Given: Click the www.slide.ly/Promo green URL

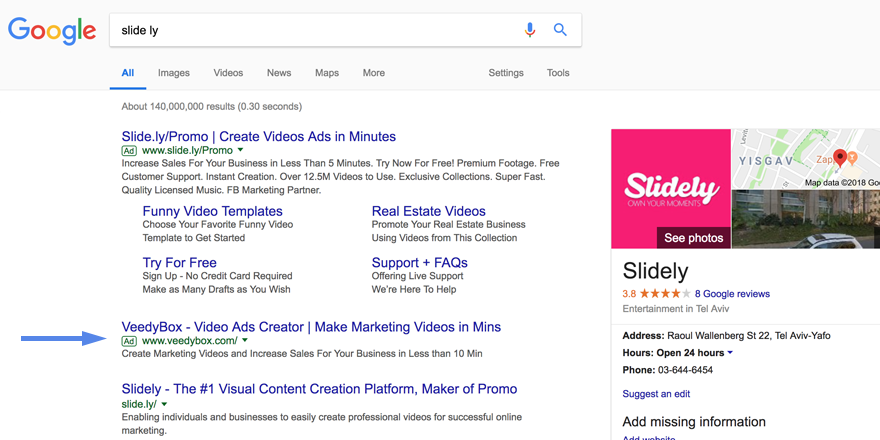Looking at the screenshot, I should click(x=187, y=150).
